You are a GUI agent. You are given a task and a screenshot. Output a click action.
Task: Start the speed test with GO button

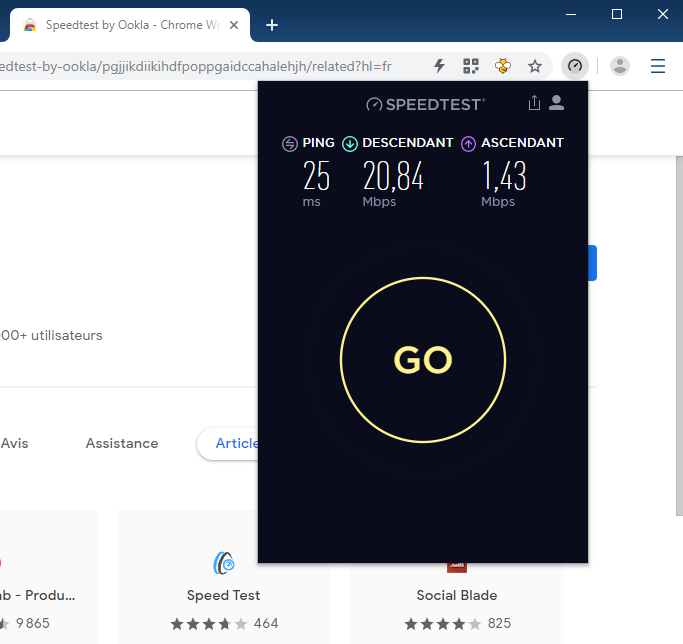click(x=423, y=360)
